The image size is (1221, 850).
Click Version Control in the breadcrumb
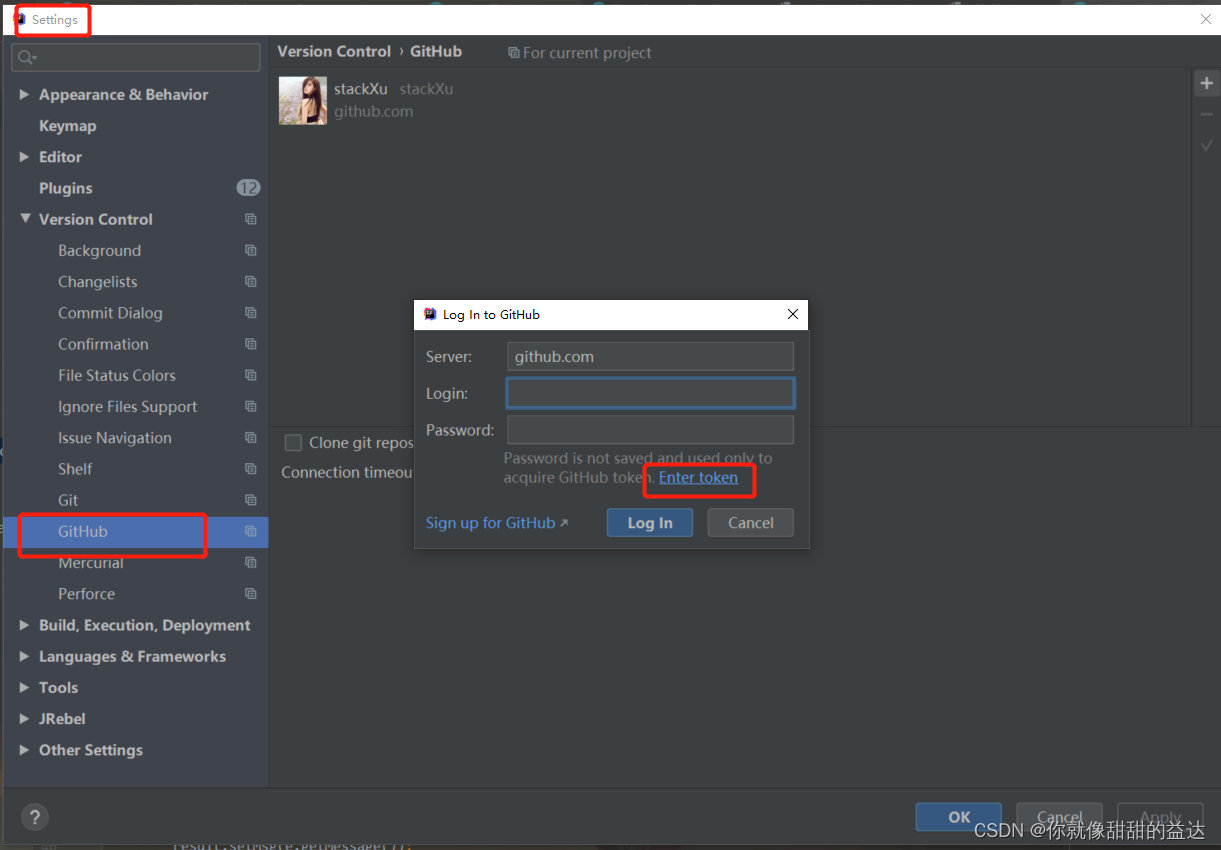point(334,52)
